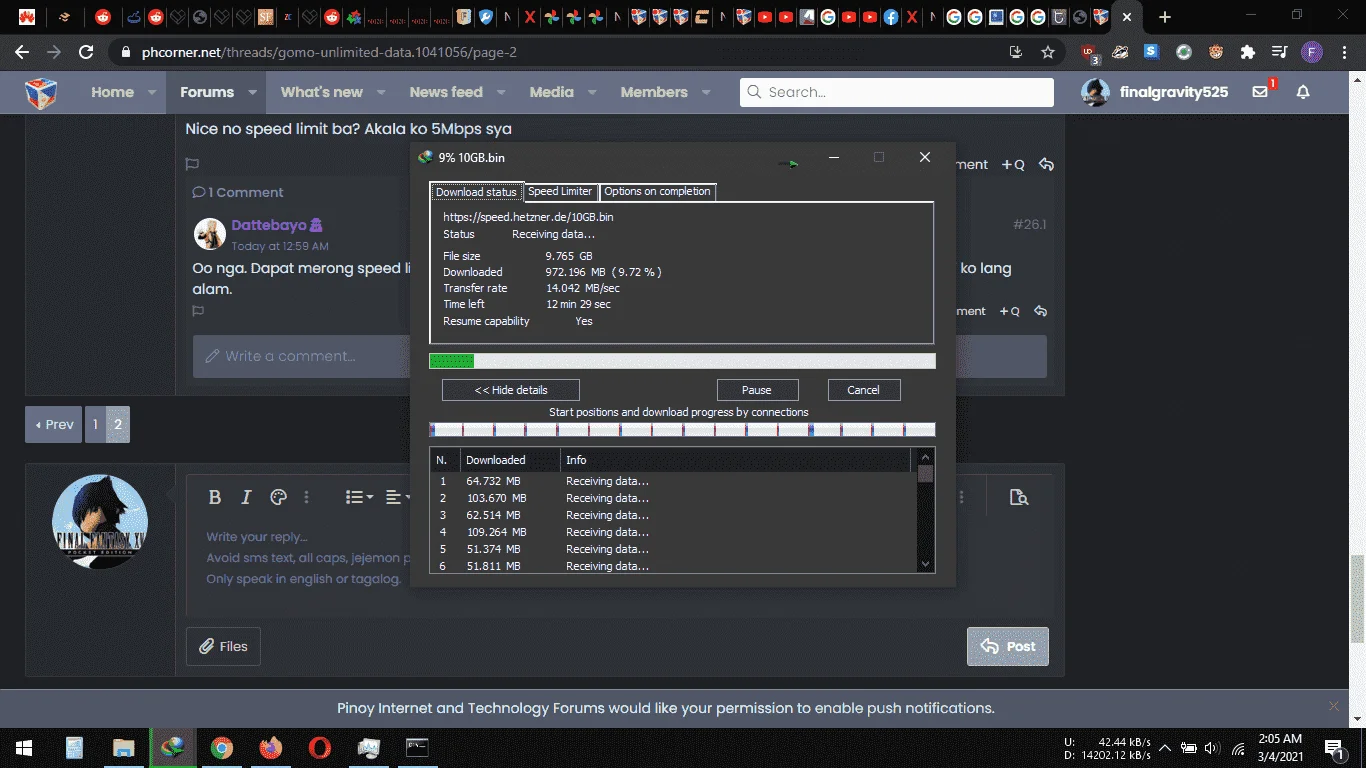Open the What's new menu
Viewport: 1366px width, 768px height.
point(321,92)
